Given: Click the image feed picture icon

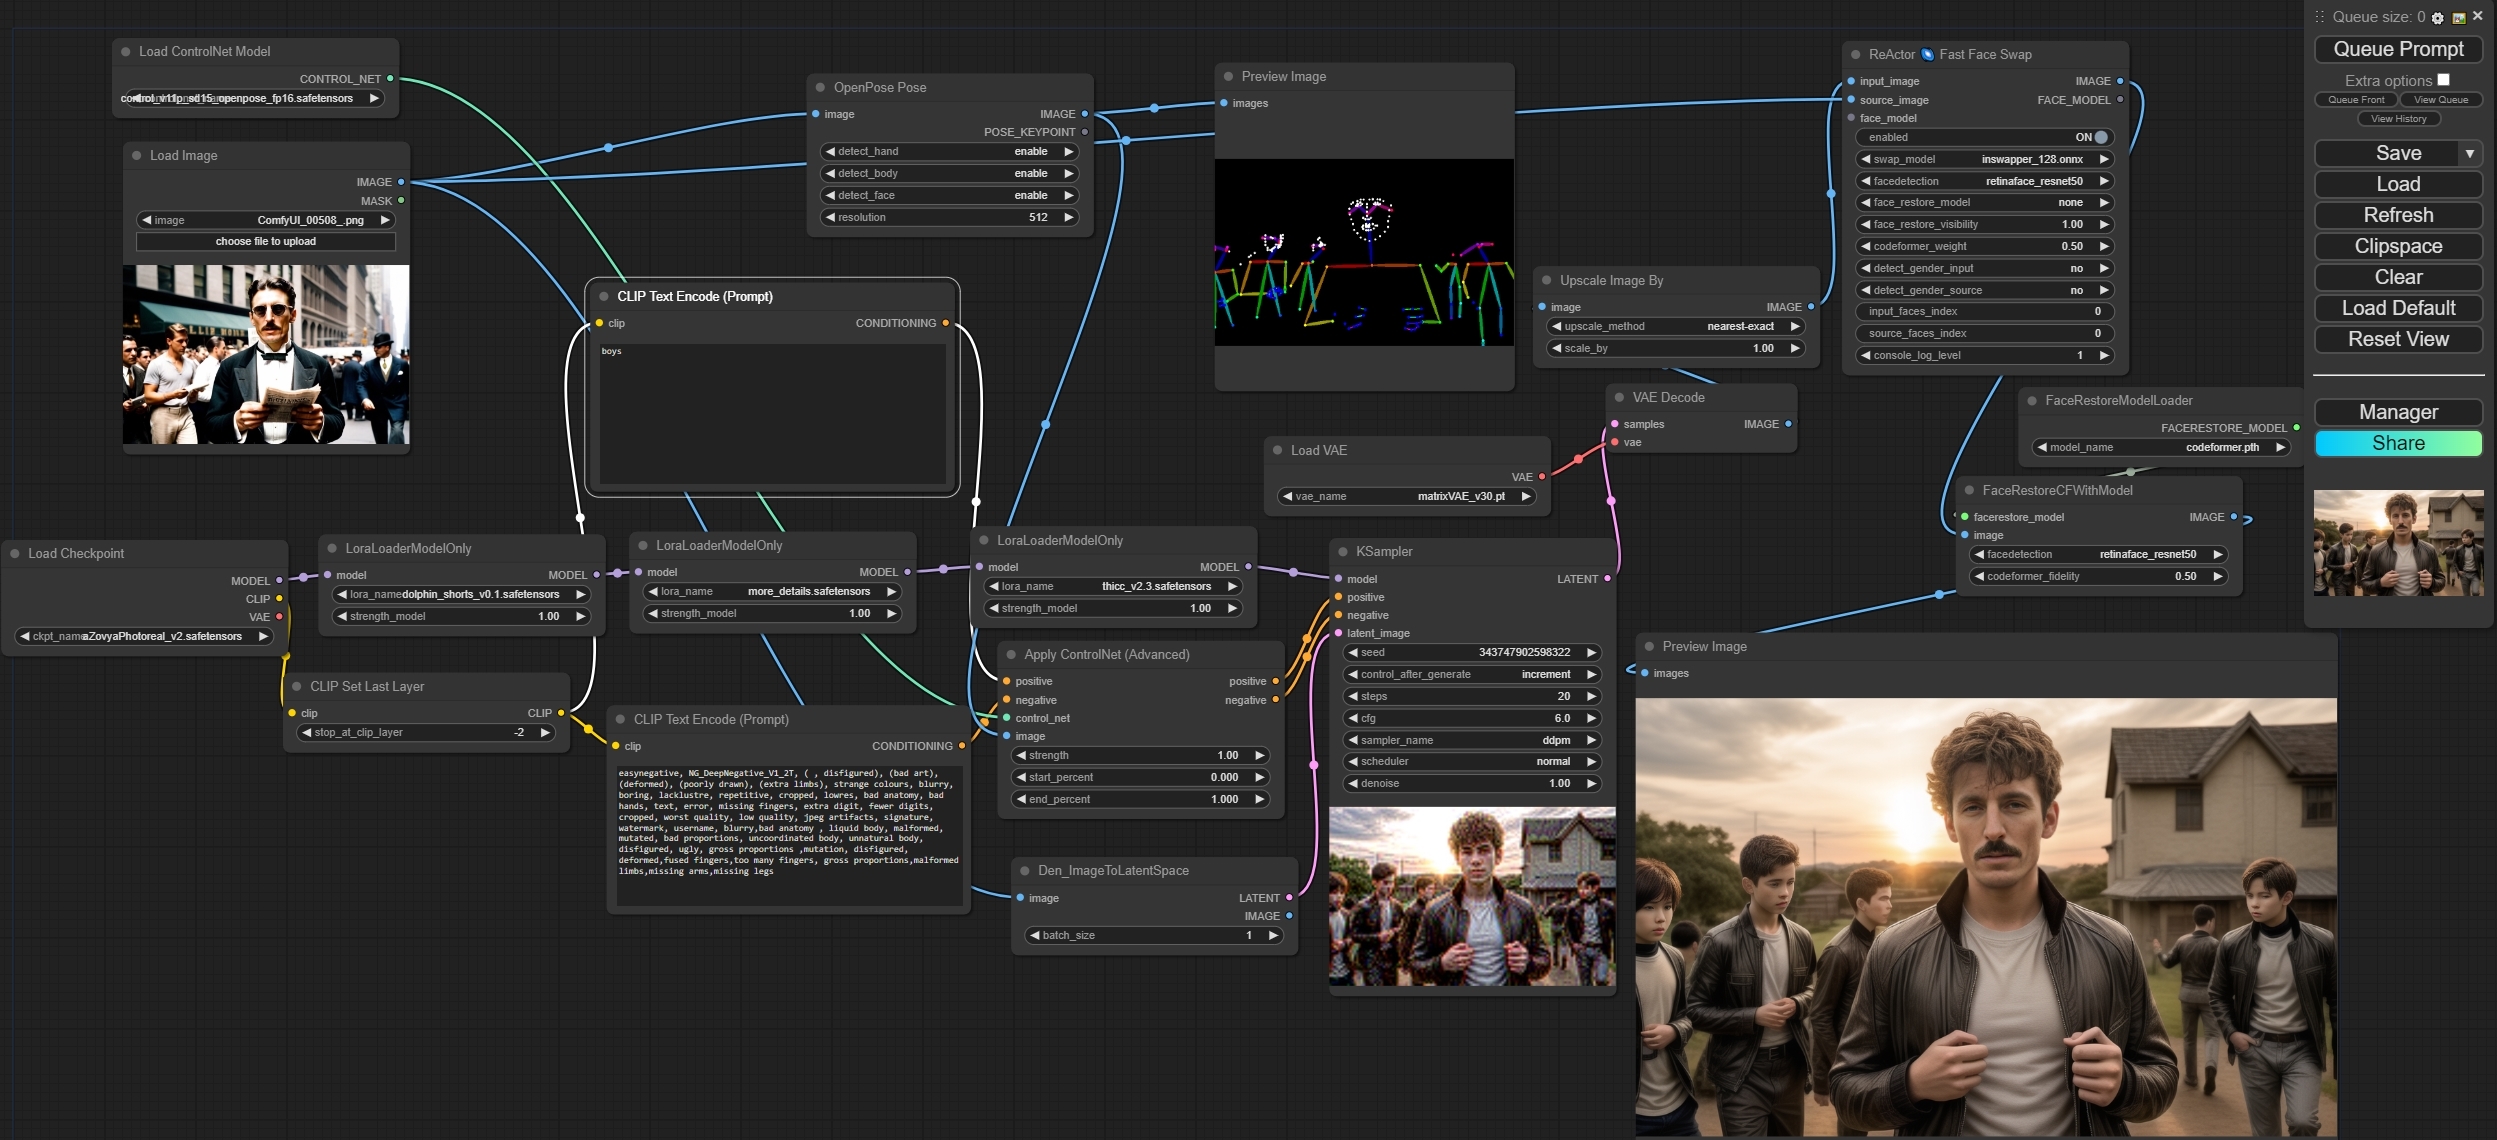Looking at the screenshot, I should coord(2458,18).
